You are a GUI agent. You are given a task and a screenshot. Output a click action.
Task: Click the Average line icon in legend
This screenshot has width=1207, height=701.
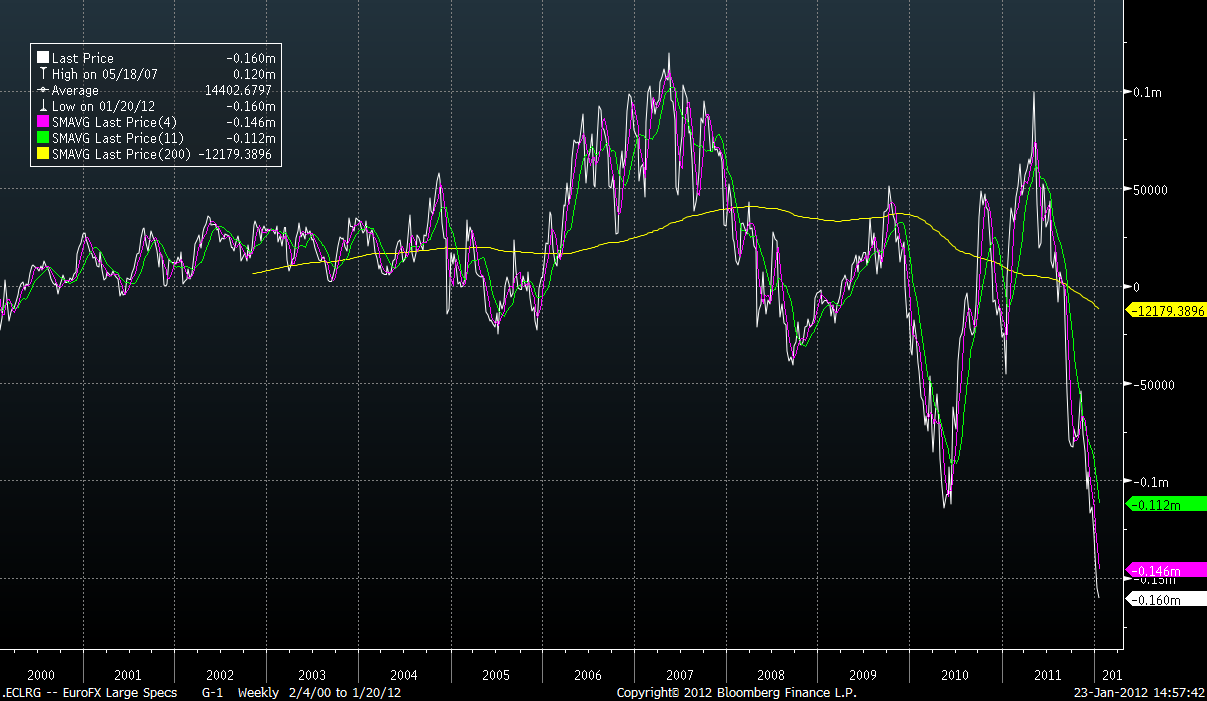pyautogui.click(x=43, y=91)
